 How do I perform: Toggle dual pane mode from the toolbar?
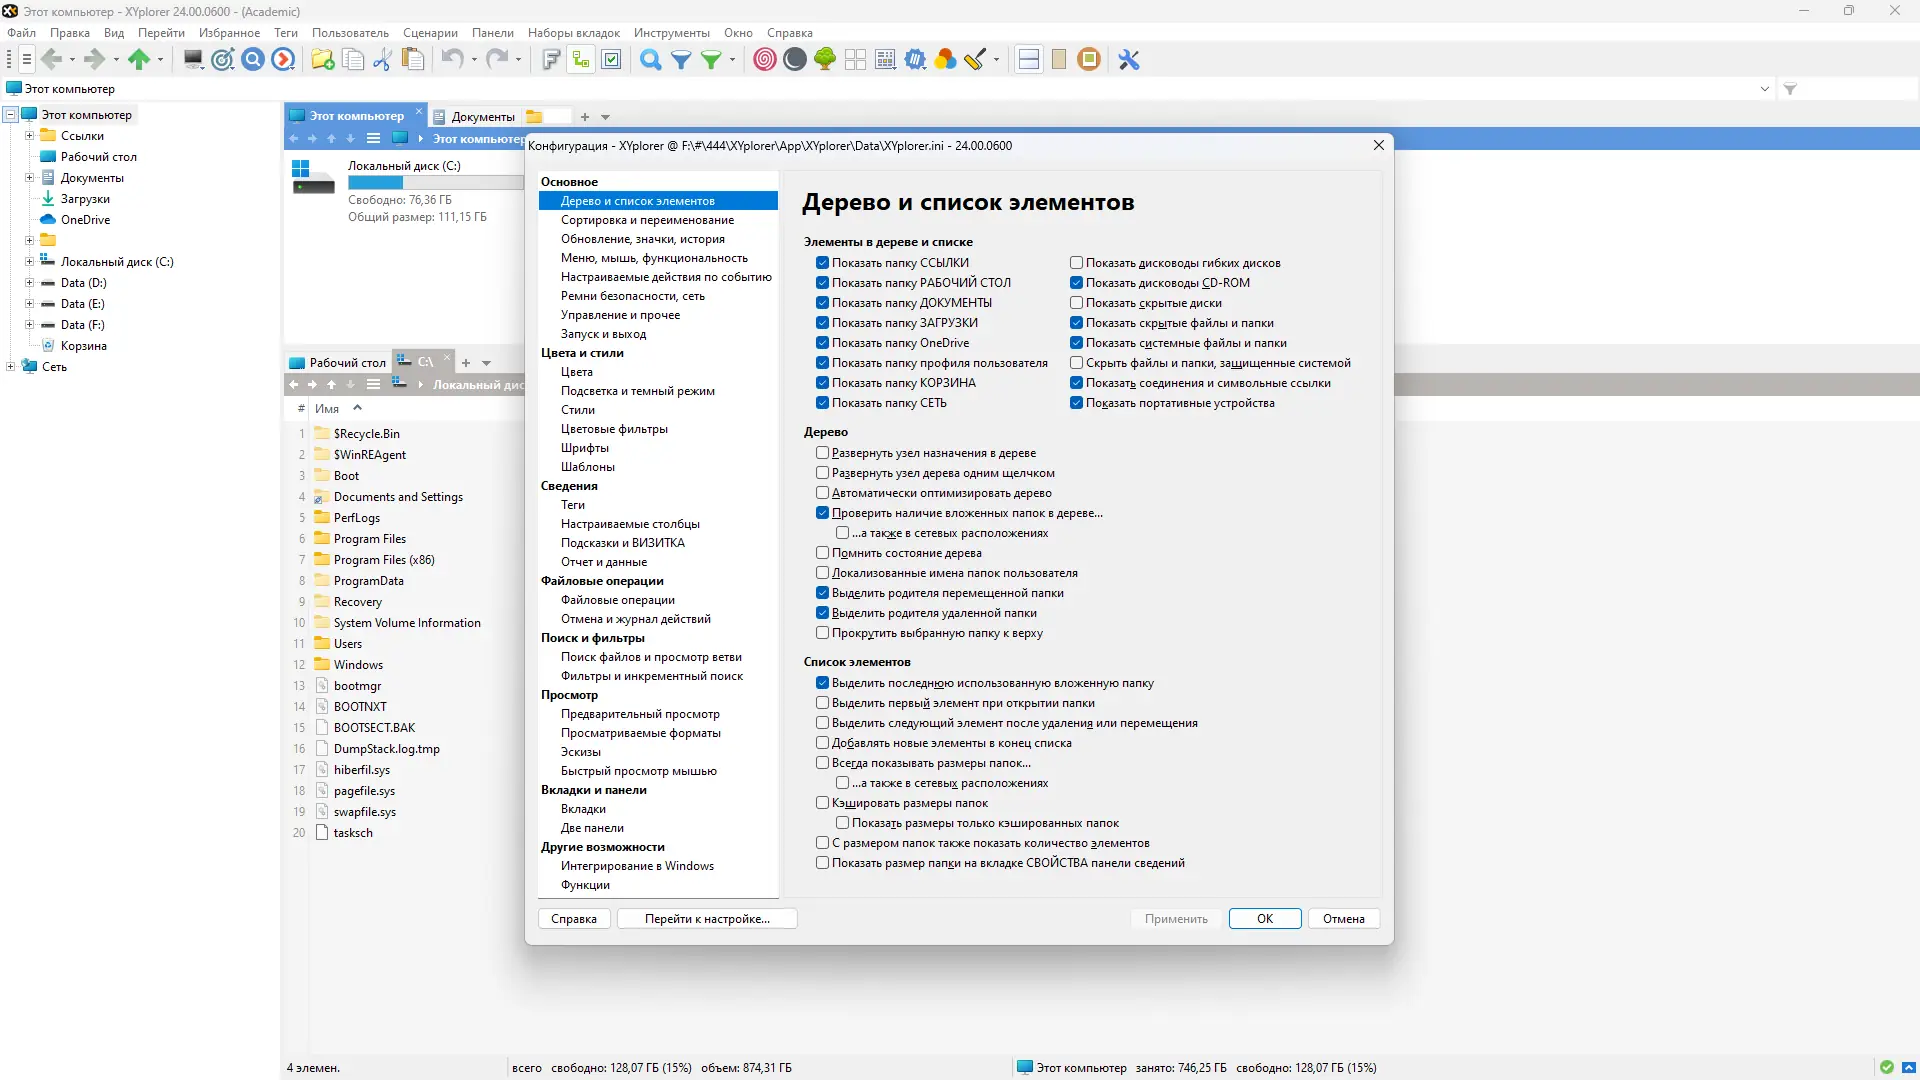[x=1028, y=60]
